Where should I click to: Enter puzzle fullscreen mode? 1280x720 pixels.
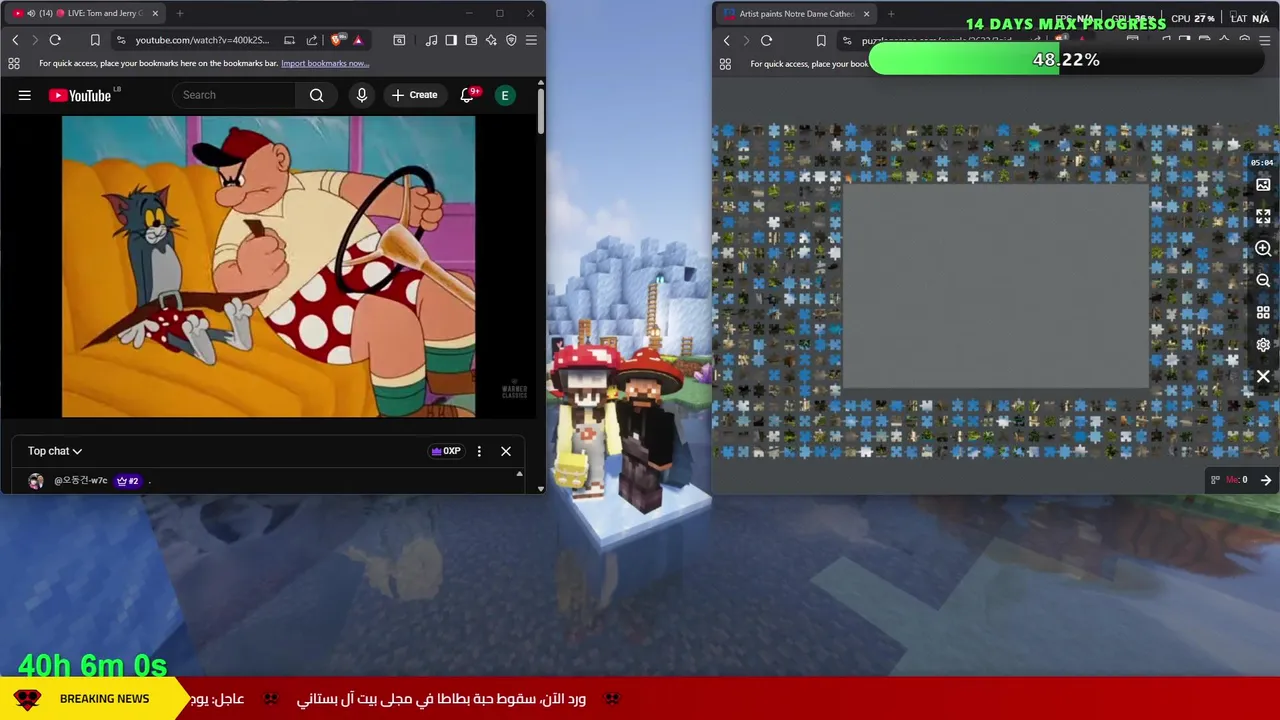click(x=1263, y=216)
